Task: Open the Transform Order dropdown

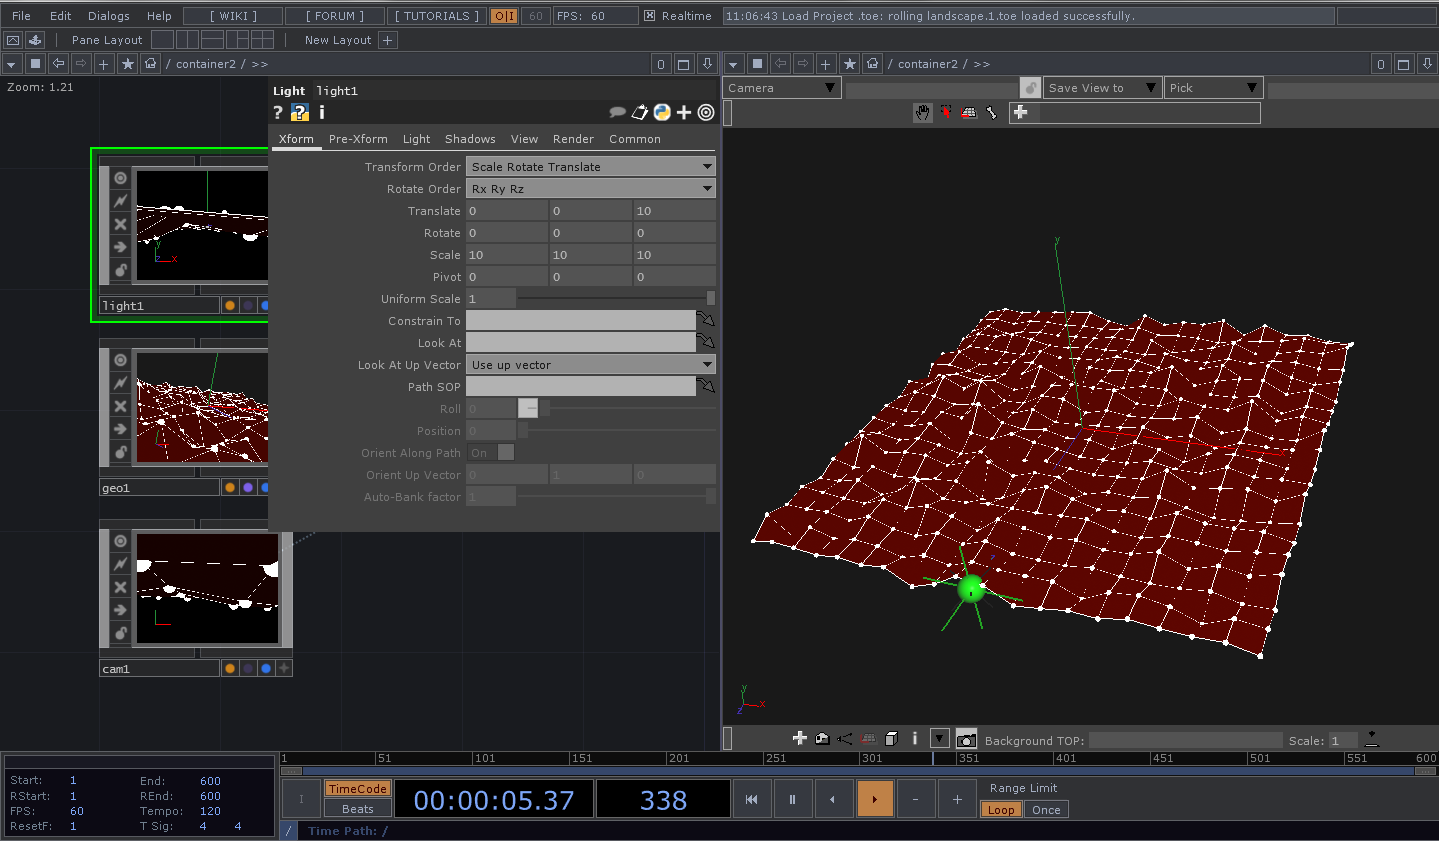Action: 591,167
